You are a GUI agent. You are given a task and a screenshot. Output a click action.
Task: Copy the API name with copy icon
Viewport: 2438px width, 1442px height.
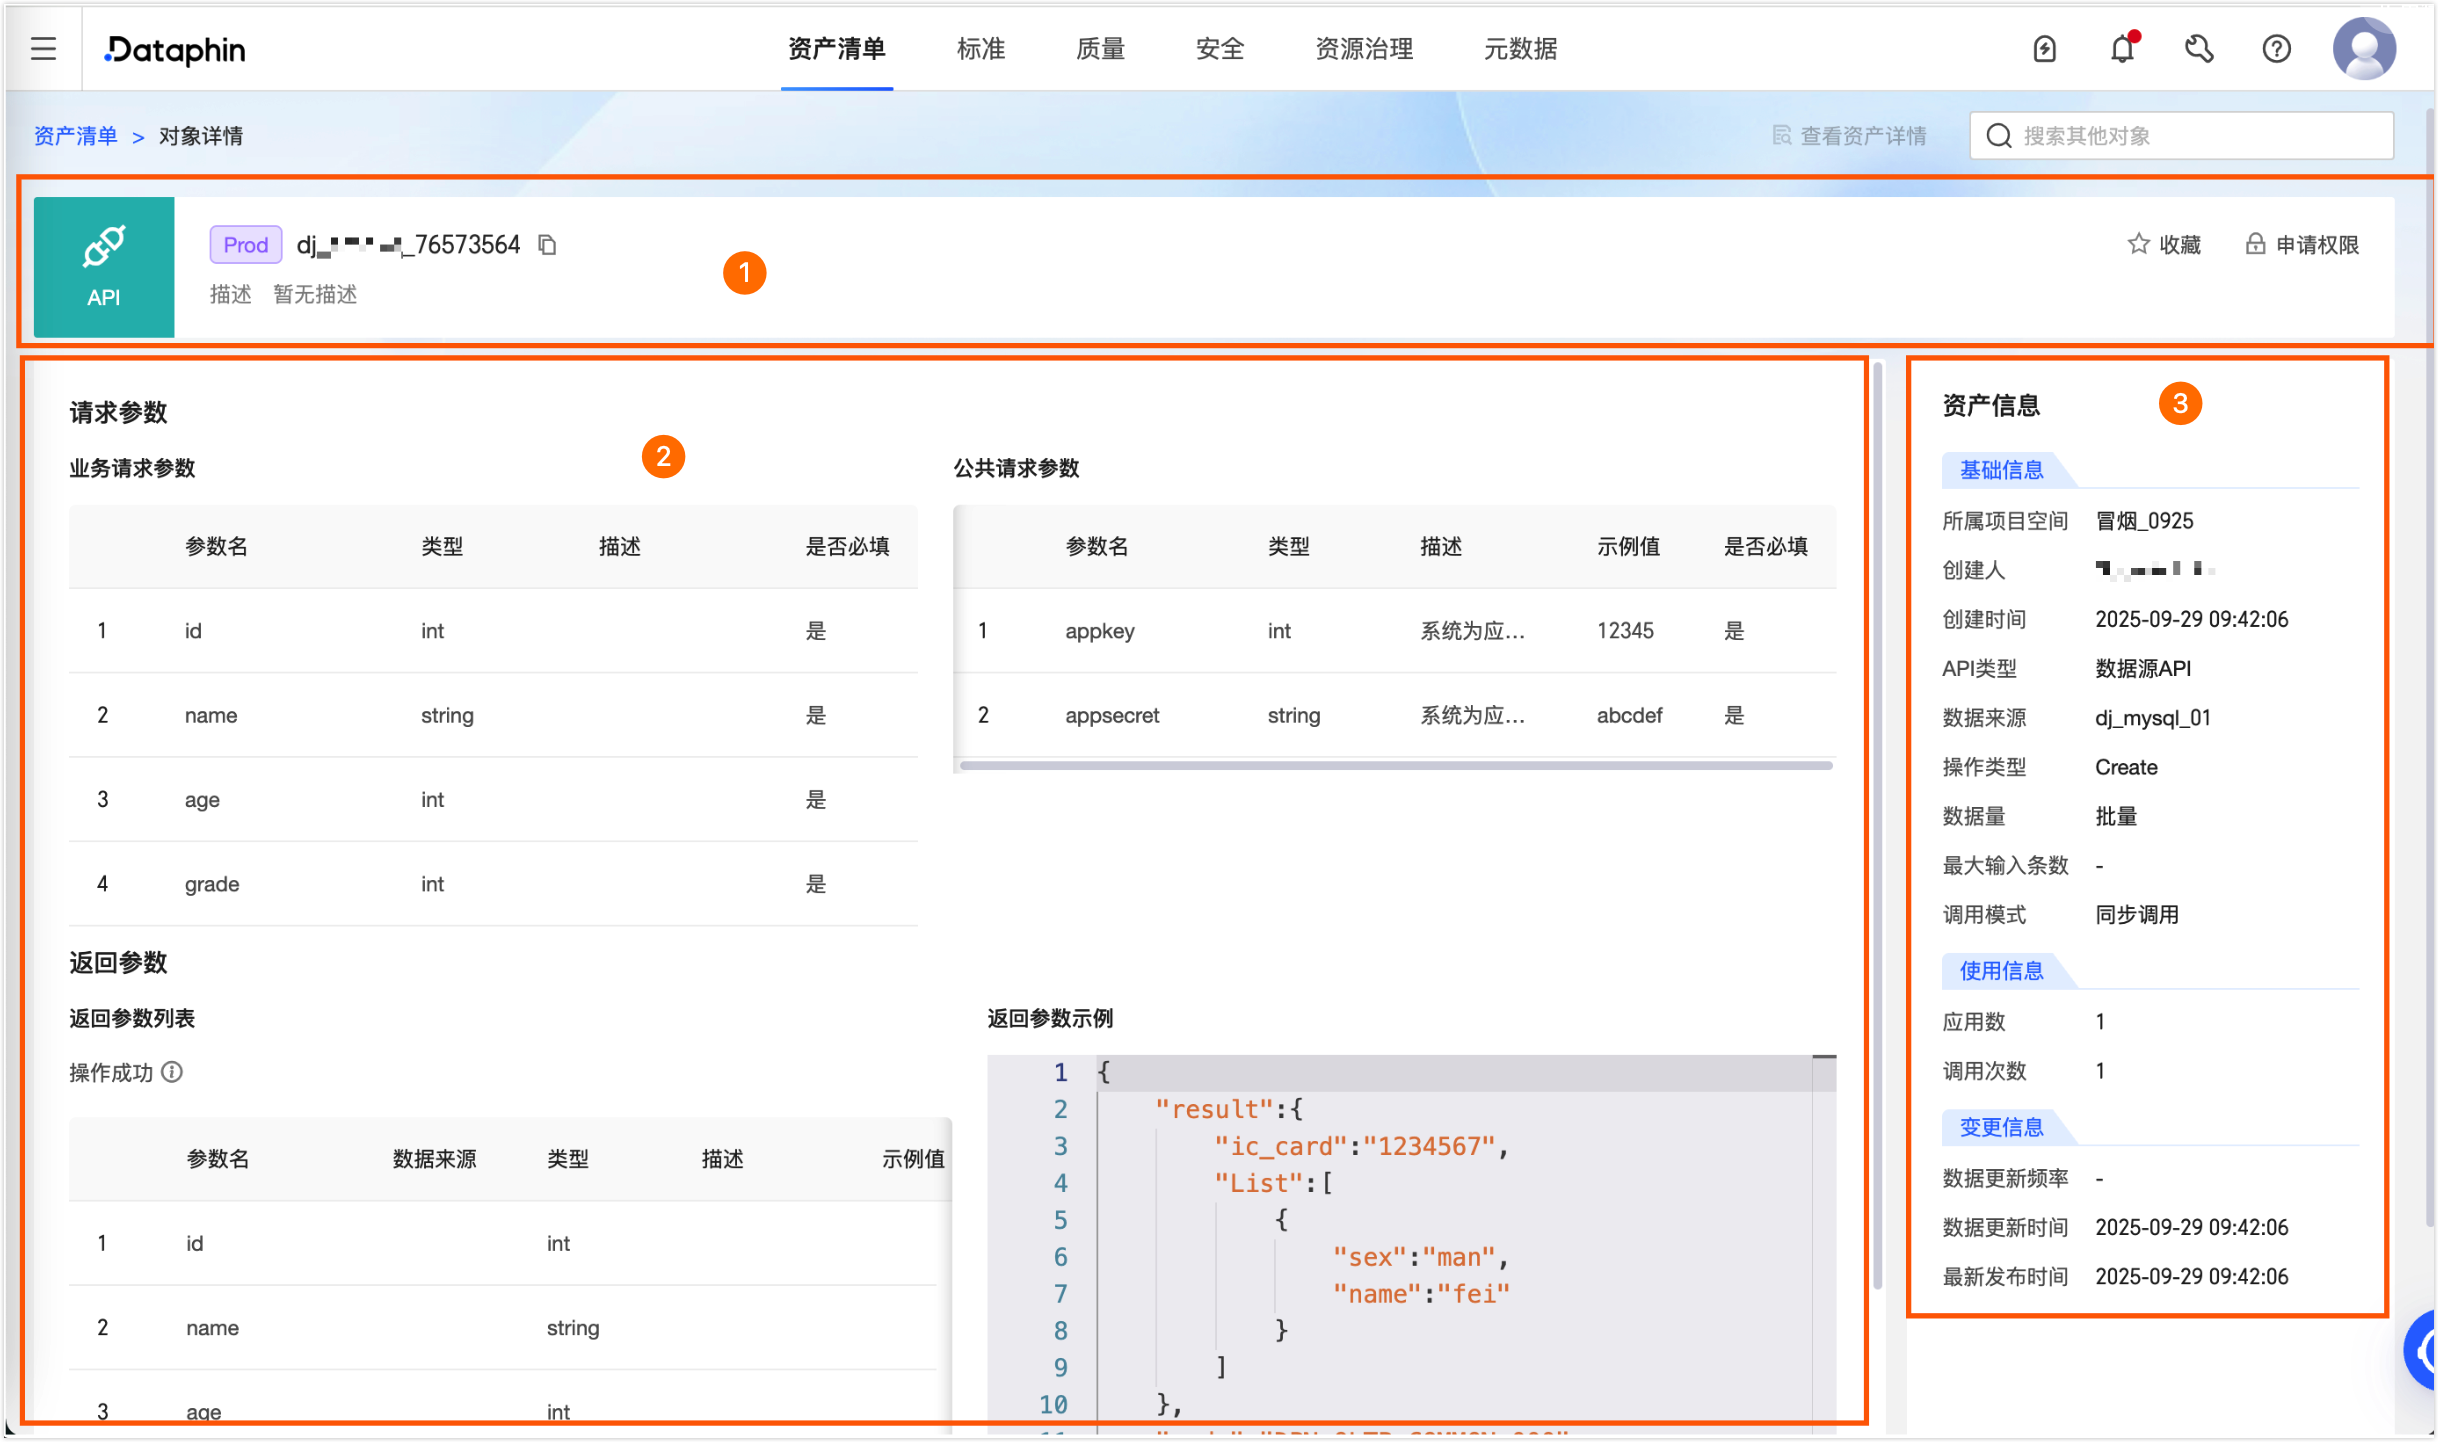click(x=547, y=245)
